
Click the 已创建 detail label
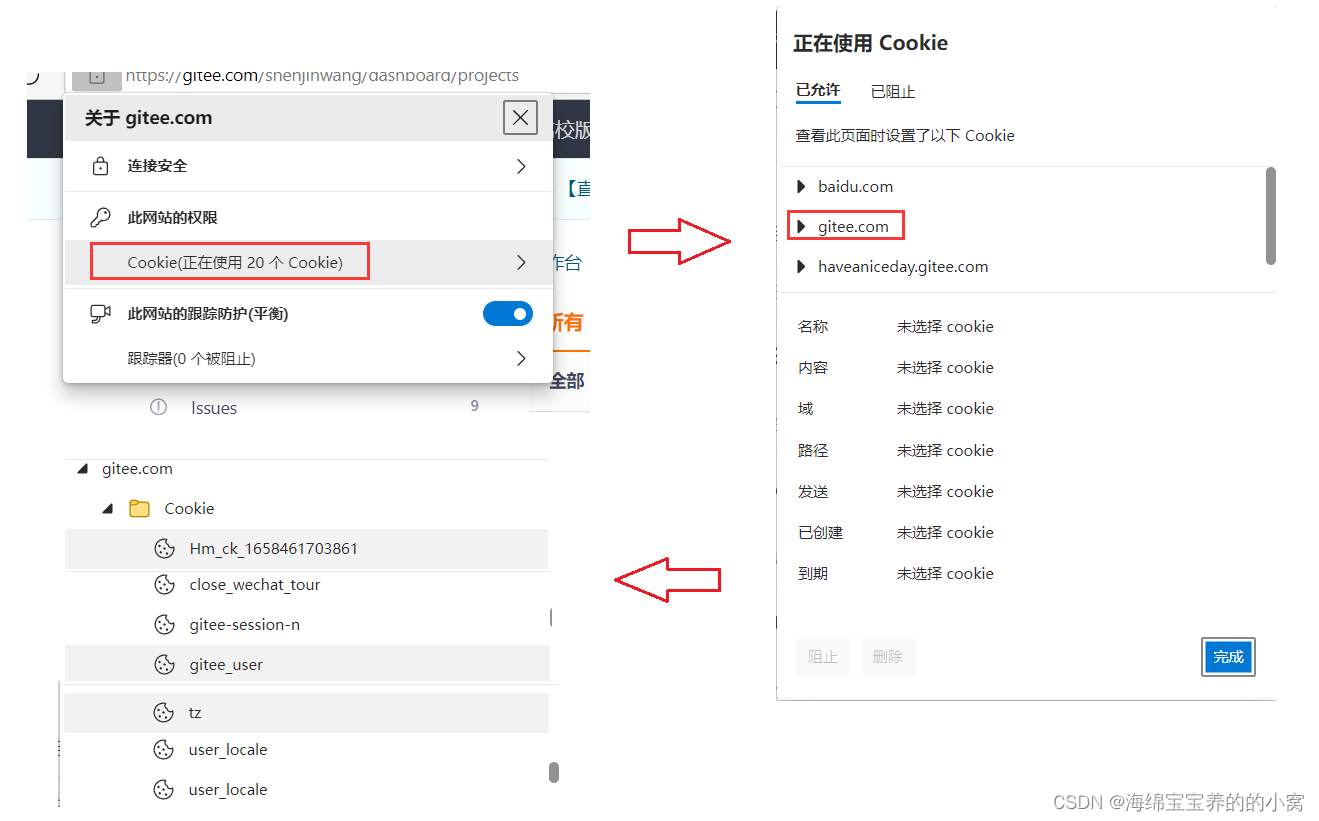[821, 533]
